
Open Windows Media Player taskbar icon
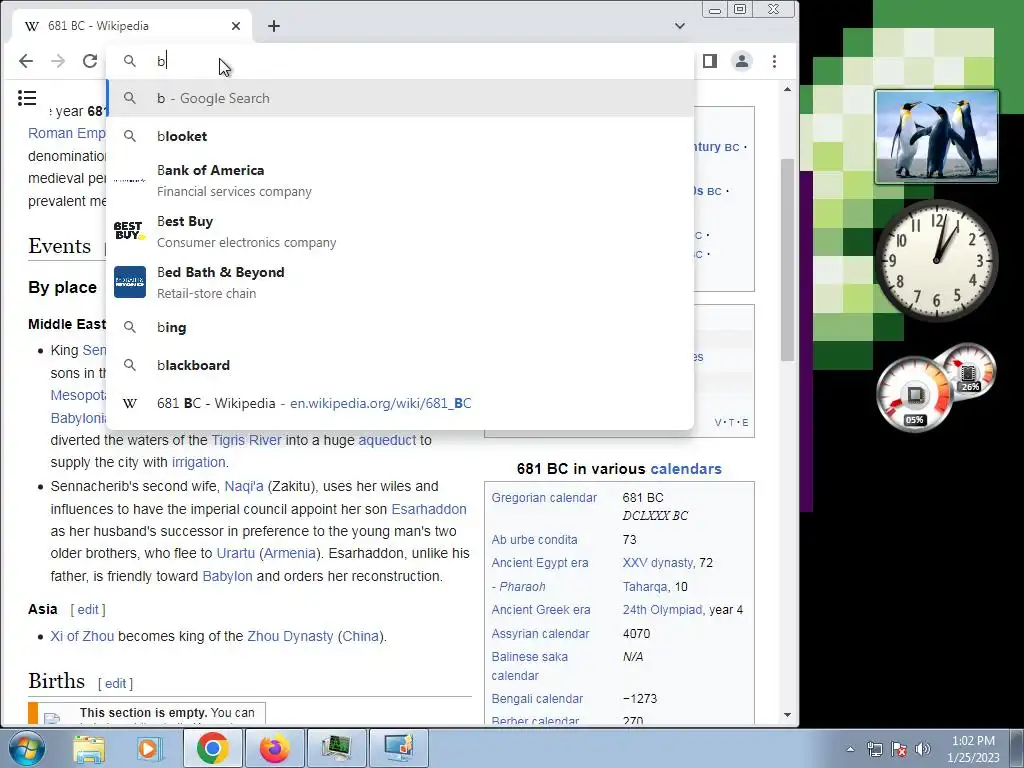point(150,748)
